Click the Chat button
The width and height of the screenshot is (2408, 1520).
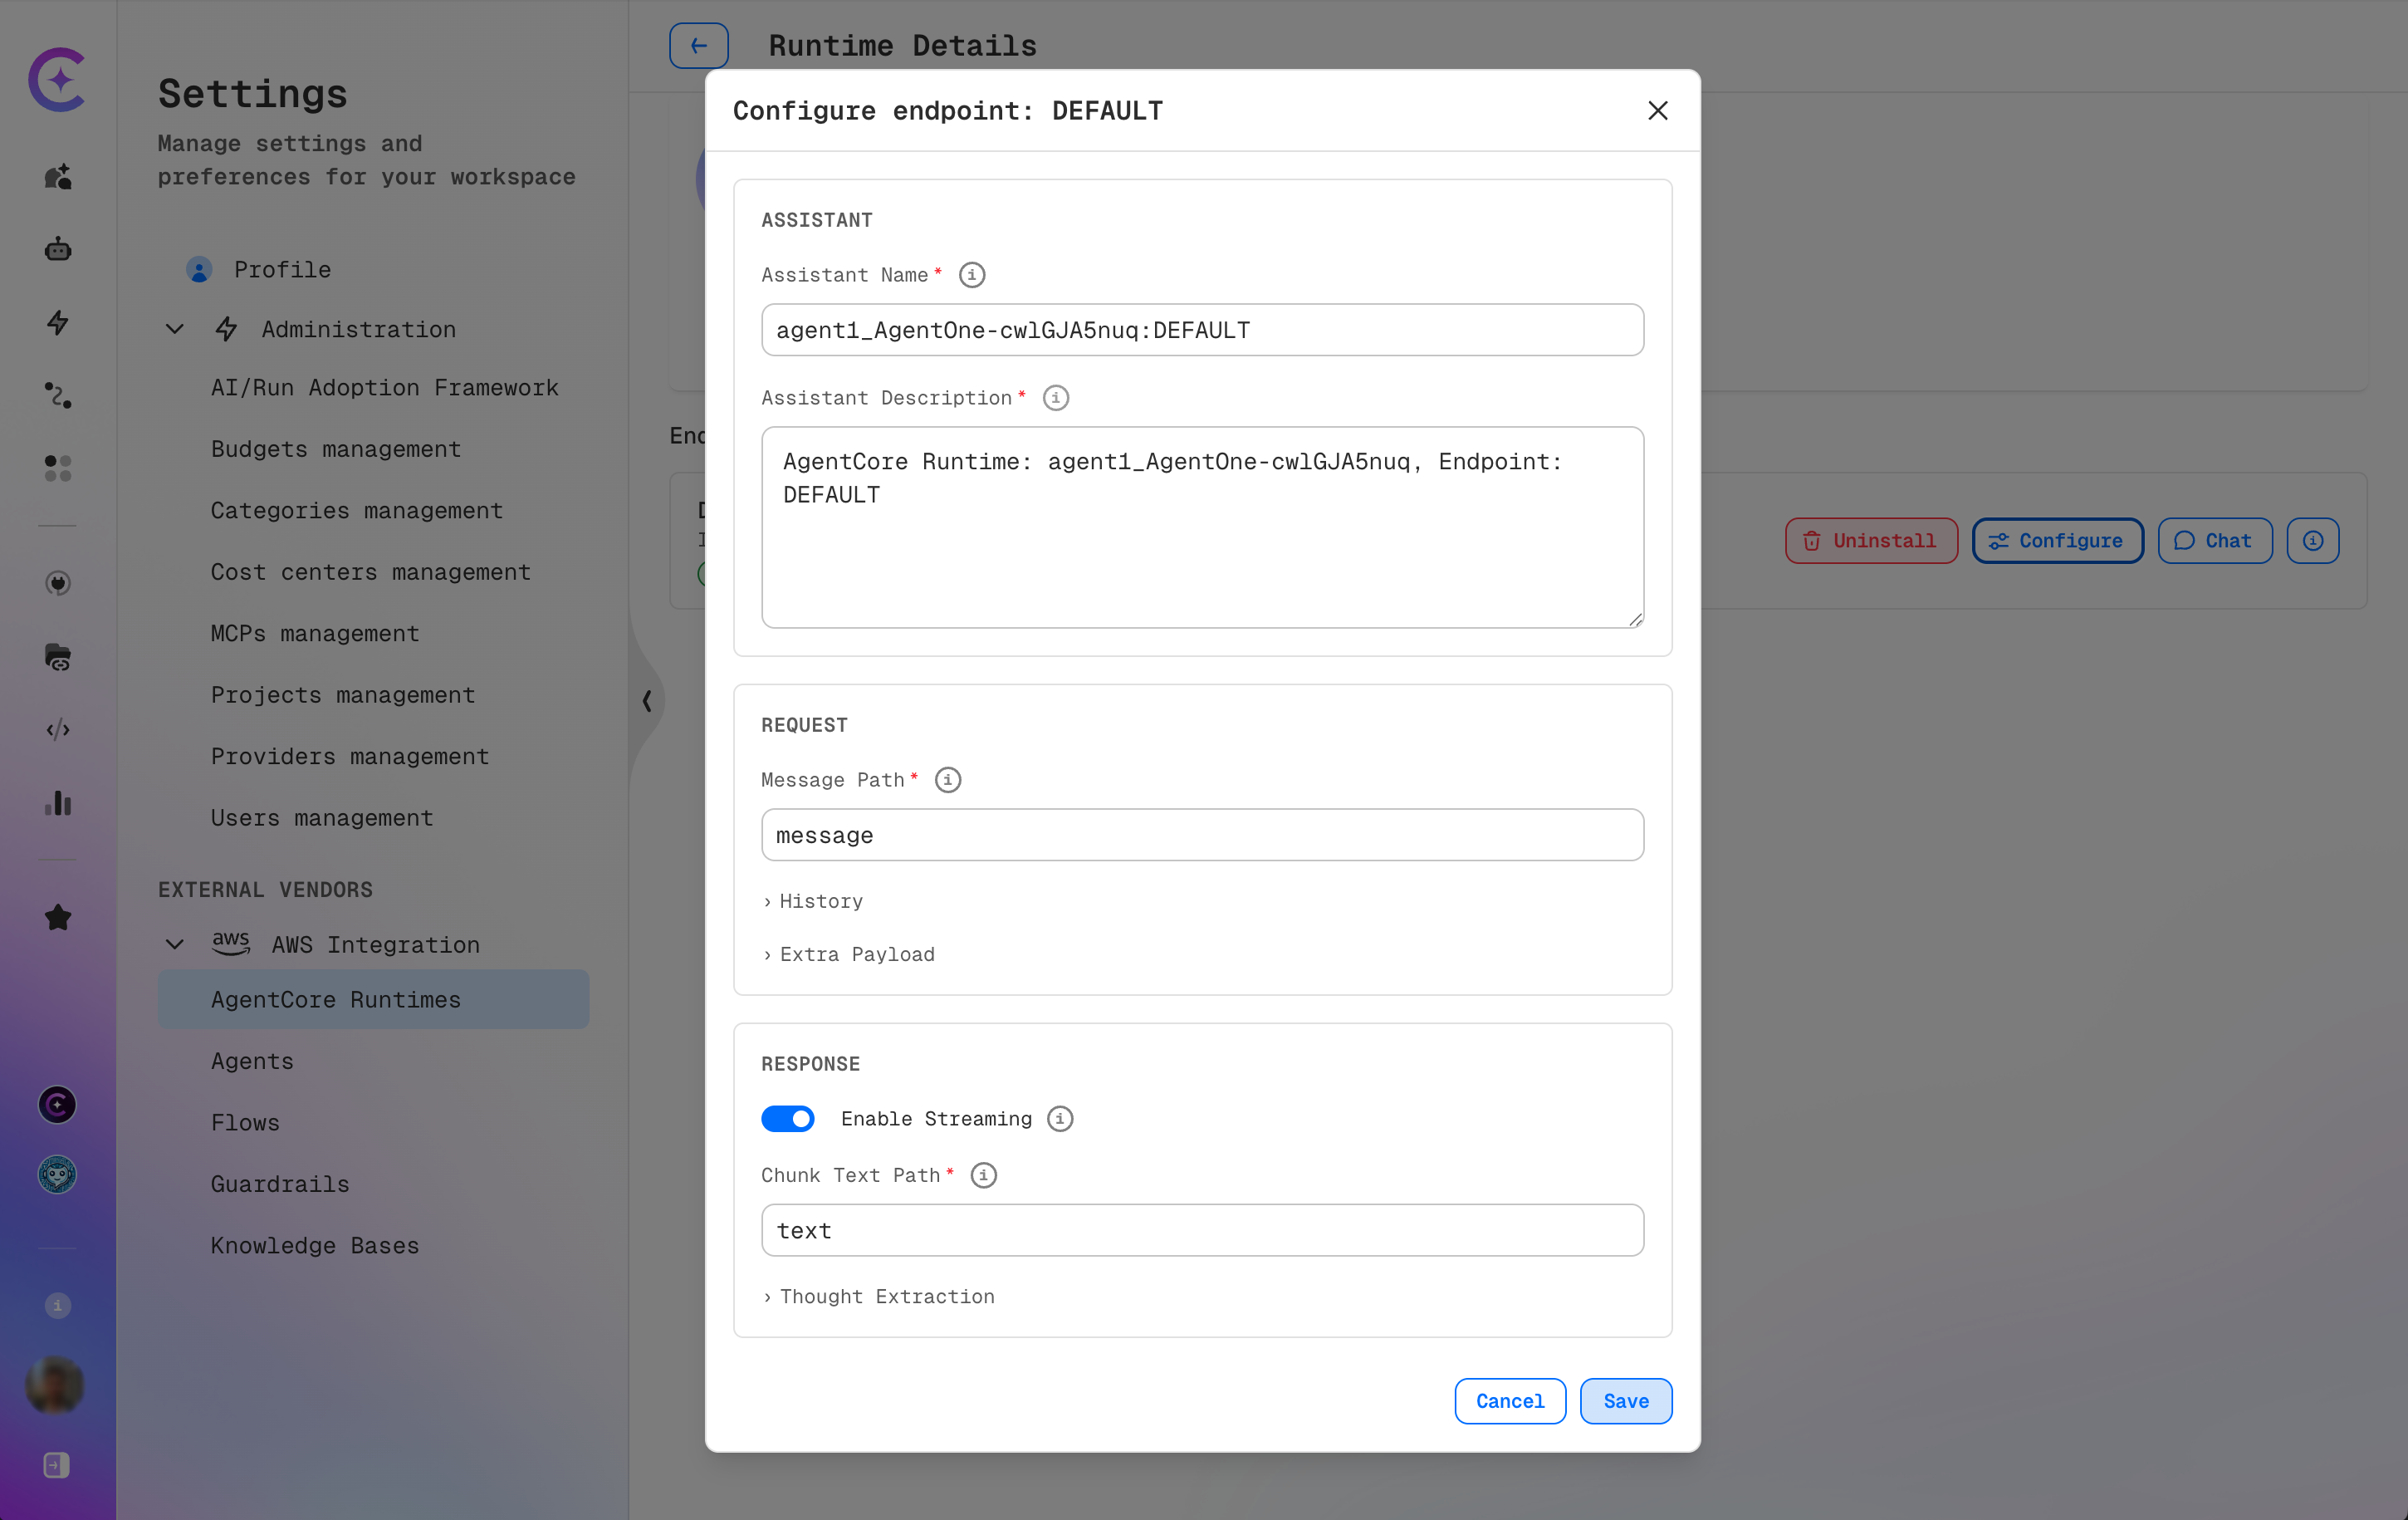pos(2215,541)
